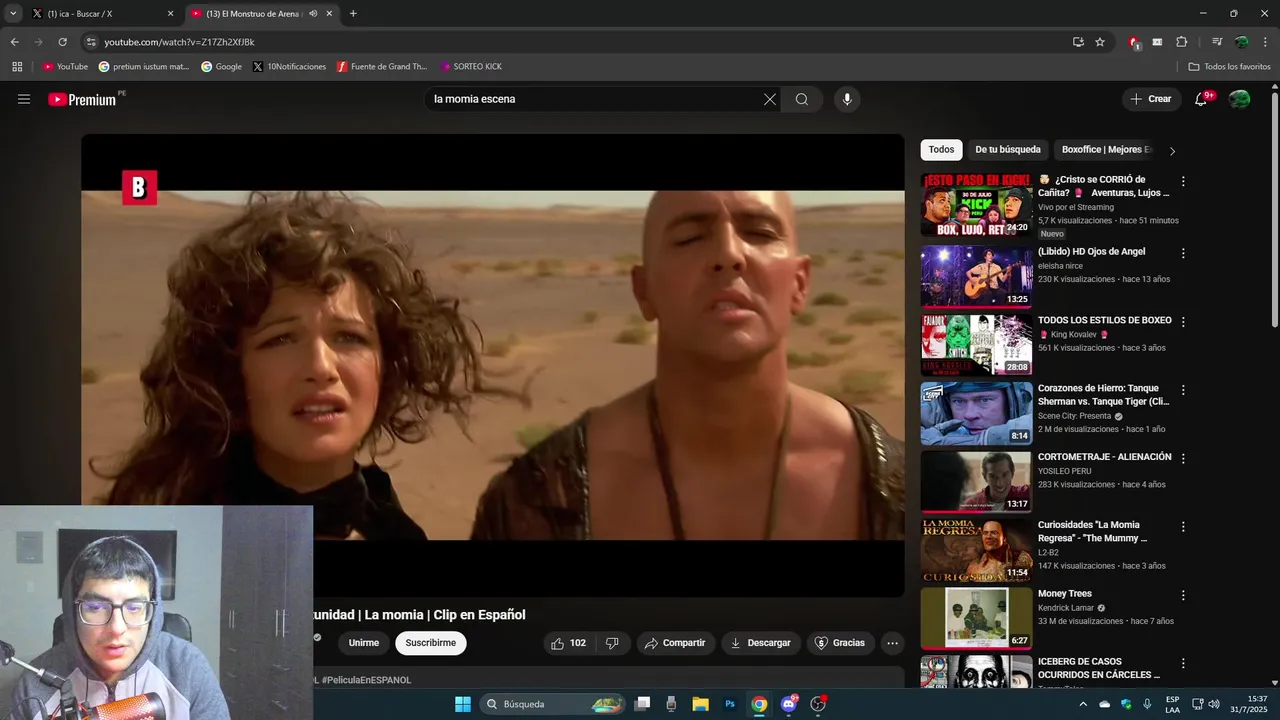Like the video with thumbs up
The image size is (1280, 720).
[x=569, y=643]
